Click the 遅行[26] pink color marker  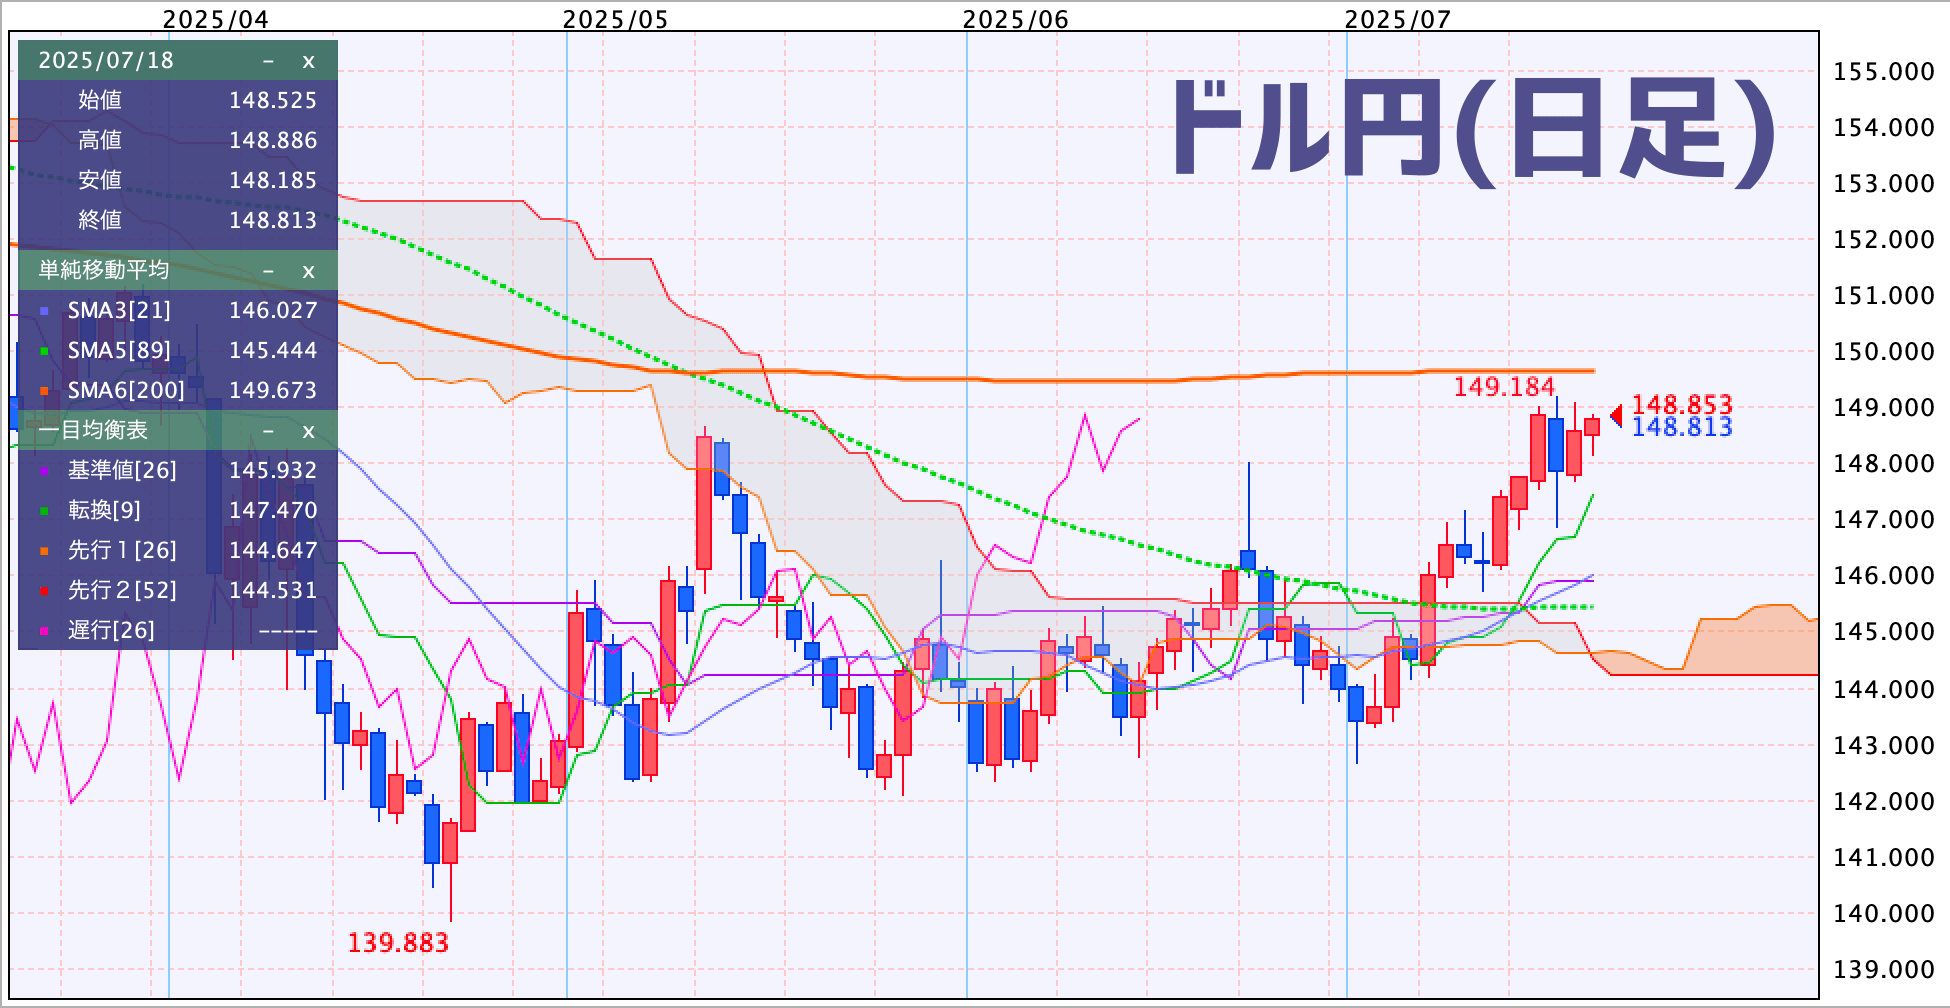click(x=44, y=632)
